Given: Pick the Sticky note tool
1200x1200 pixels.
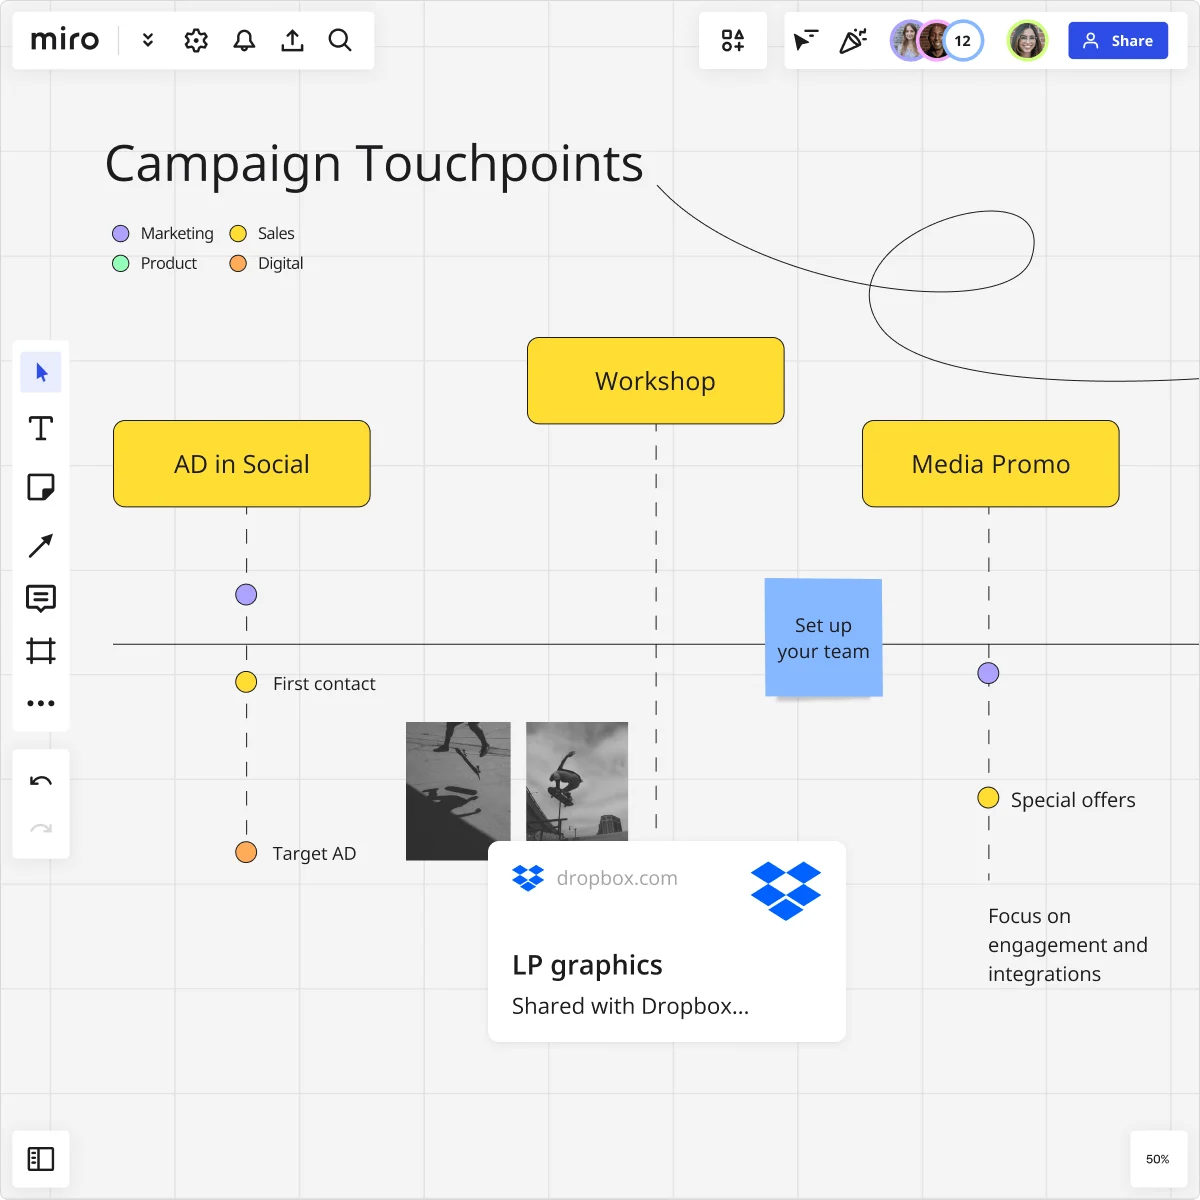Looking at the screenshot, I should point(41,487).
